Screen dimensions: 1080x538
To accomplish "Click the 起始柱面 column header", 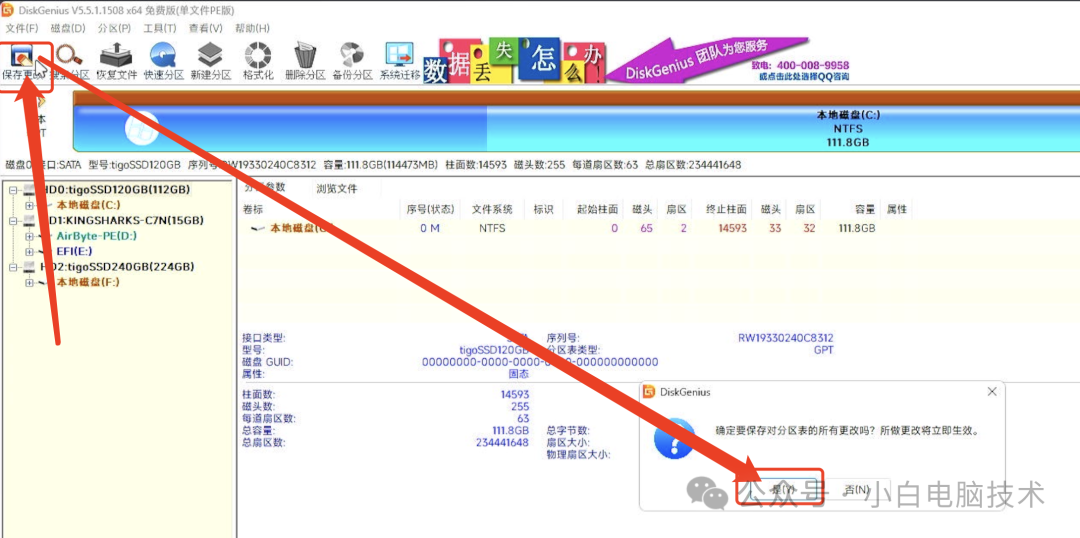I will (x=596, y=209).
